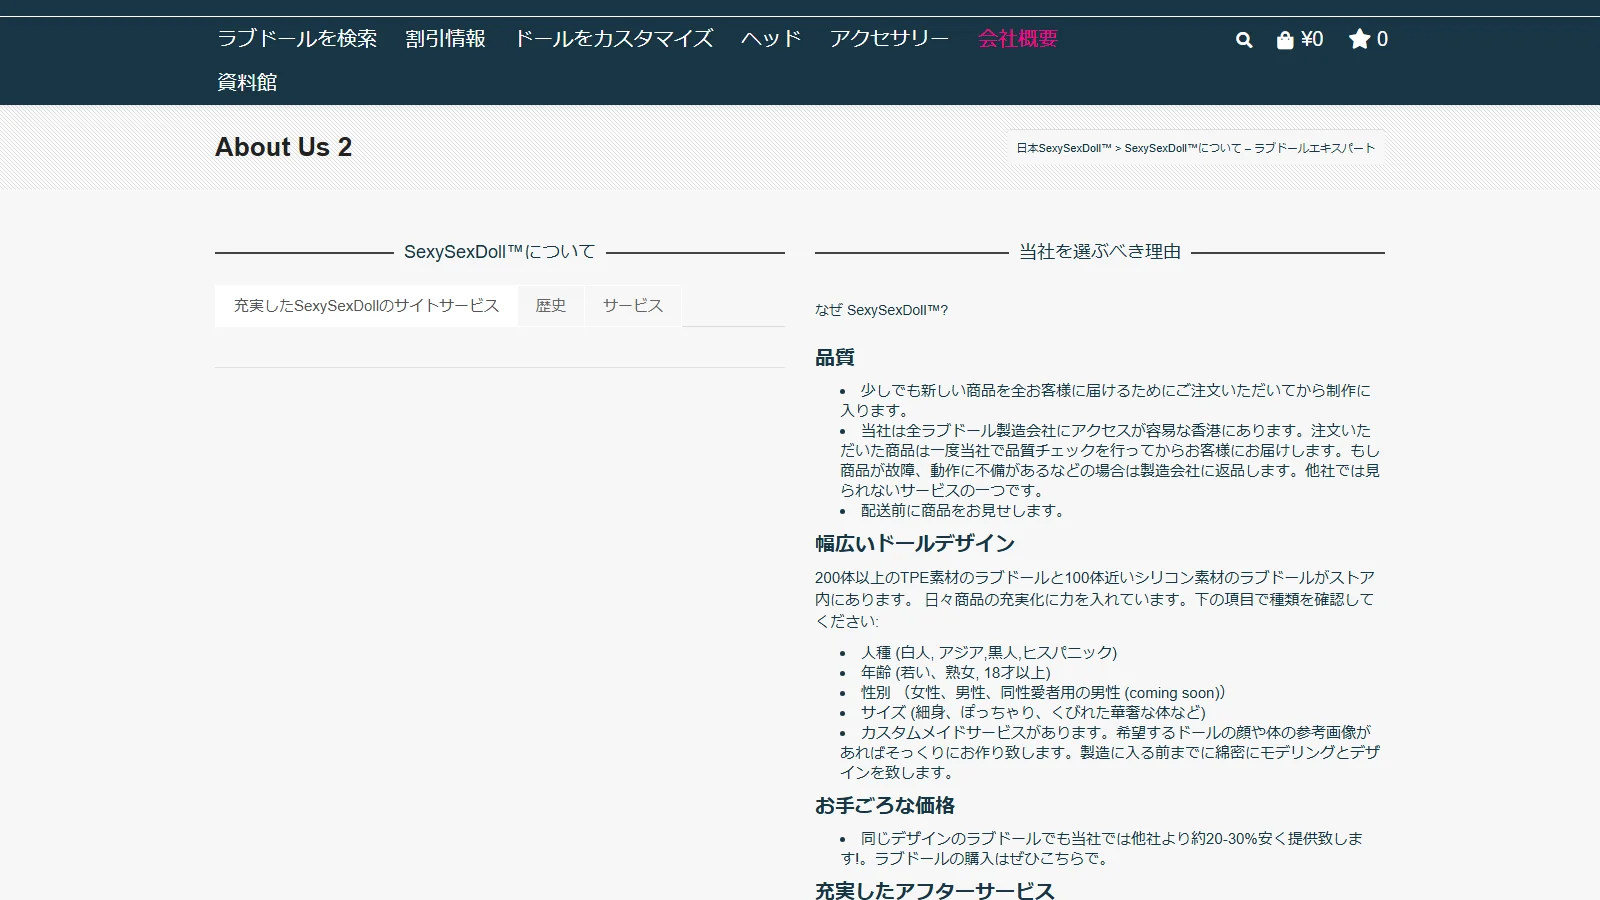Open ドールをカスタマイズ menu item

613,39
